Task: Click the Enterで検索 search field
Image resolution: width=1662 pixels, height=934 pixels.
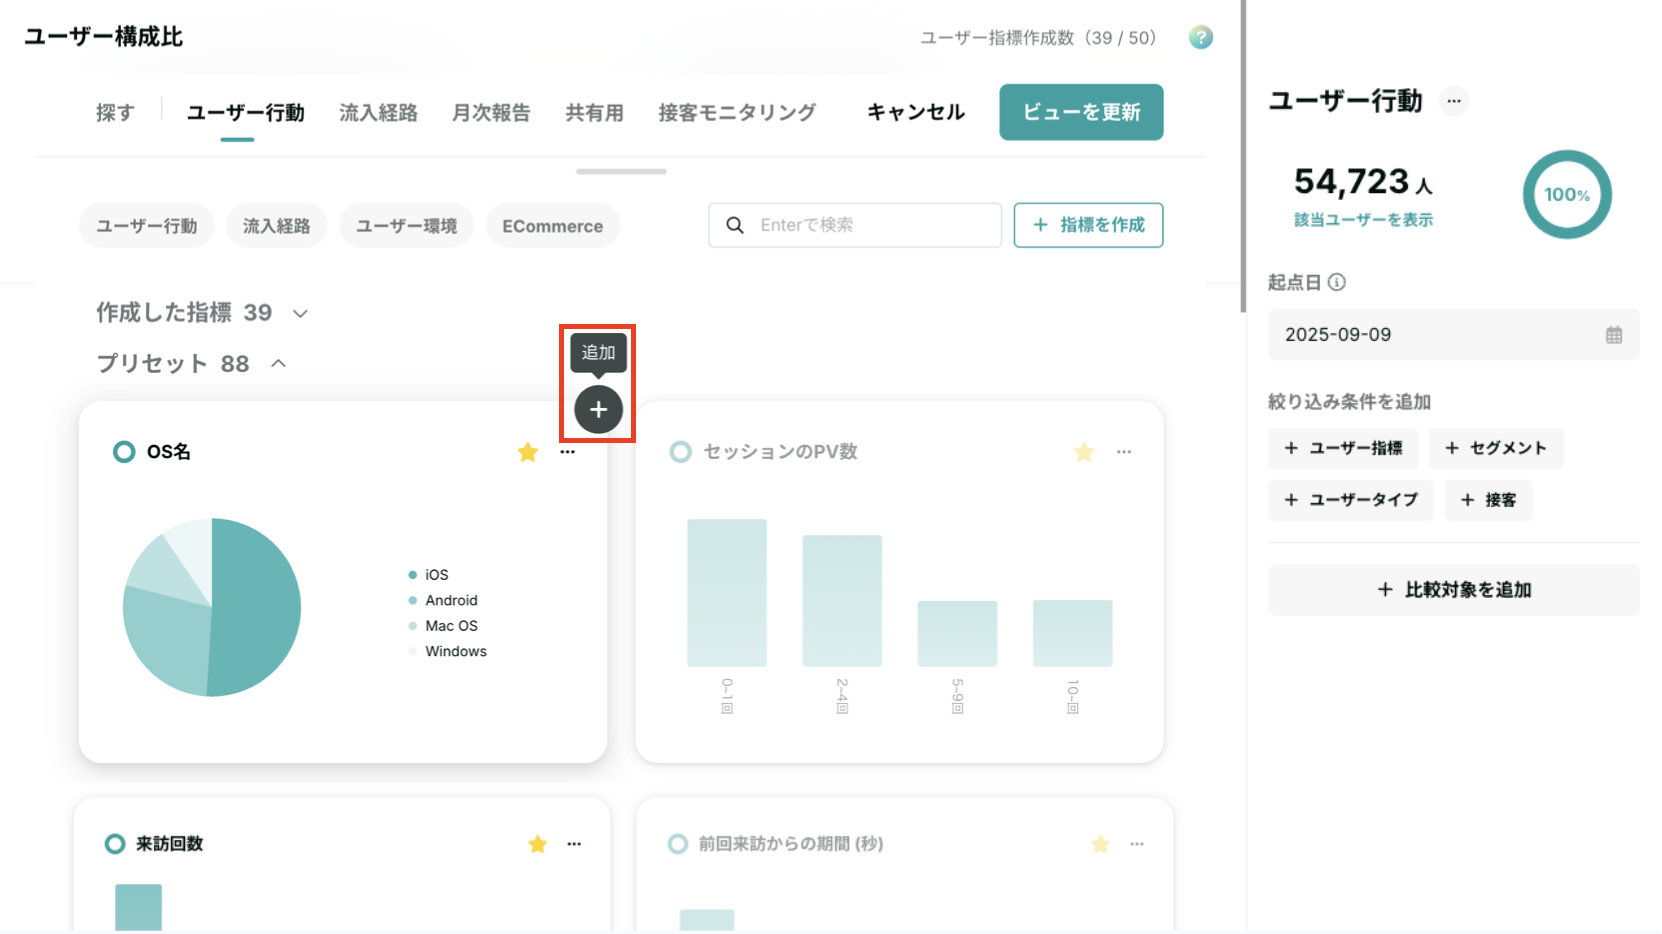Action: (855, 225)
